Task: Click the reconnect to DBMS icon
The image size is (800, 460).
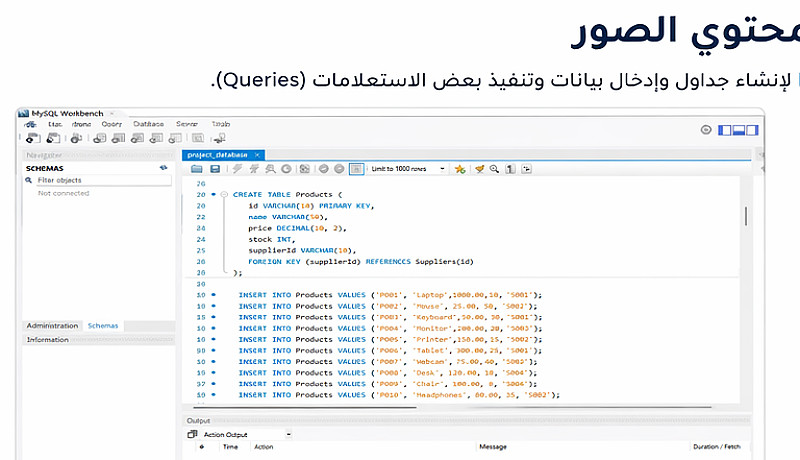Action: coord(220,138)
